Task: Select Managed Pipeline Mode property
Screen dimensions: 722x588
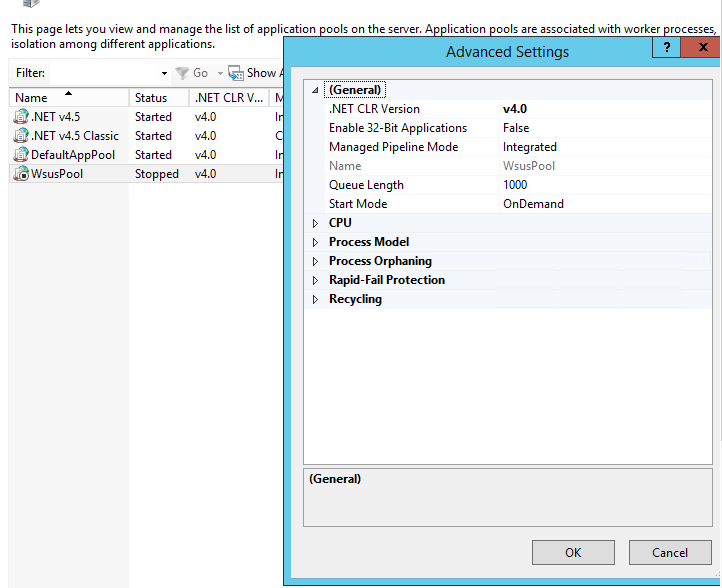Action: 393,147
